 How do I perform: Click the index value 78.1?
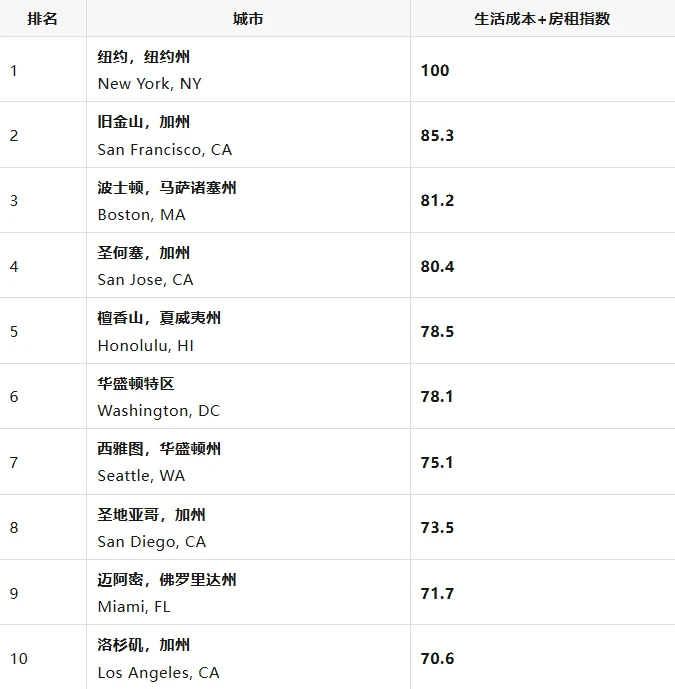pyautogui.click(x=436, y=396)
